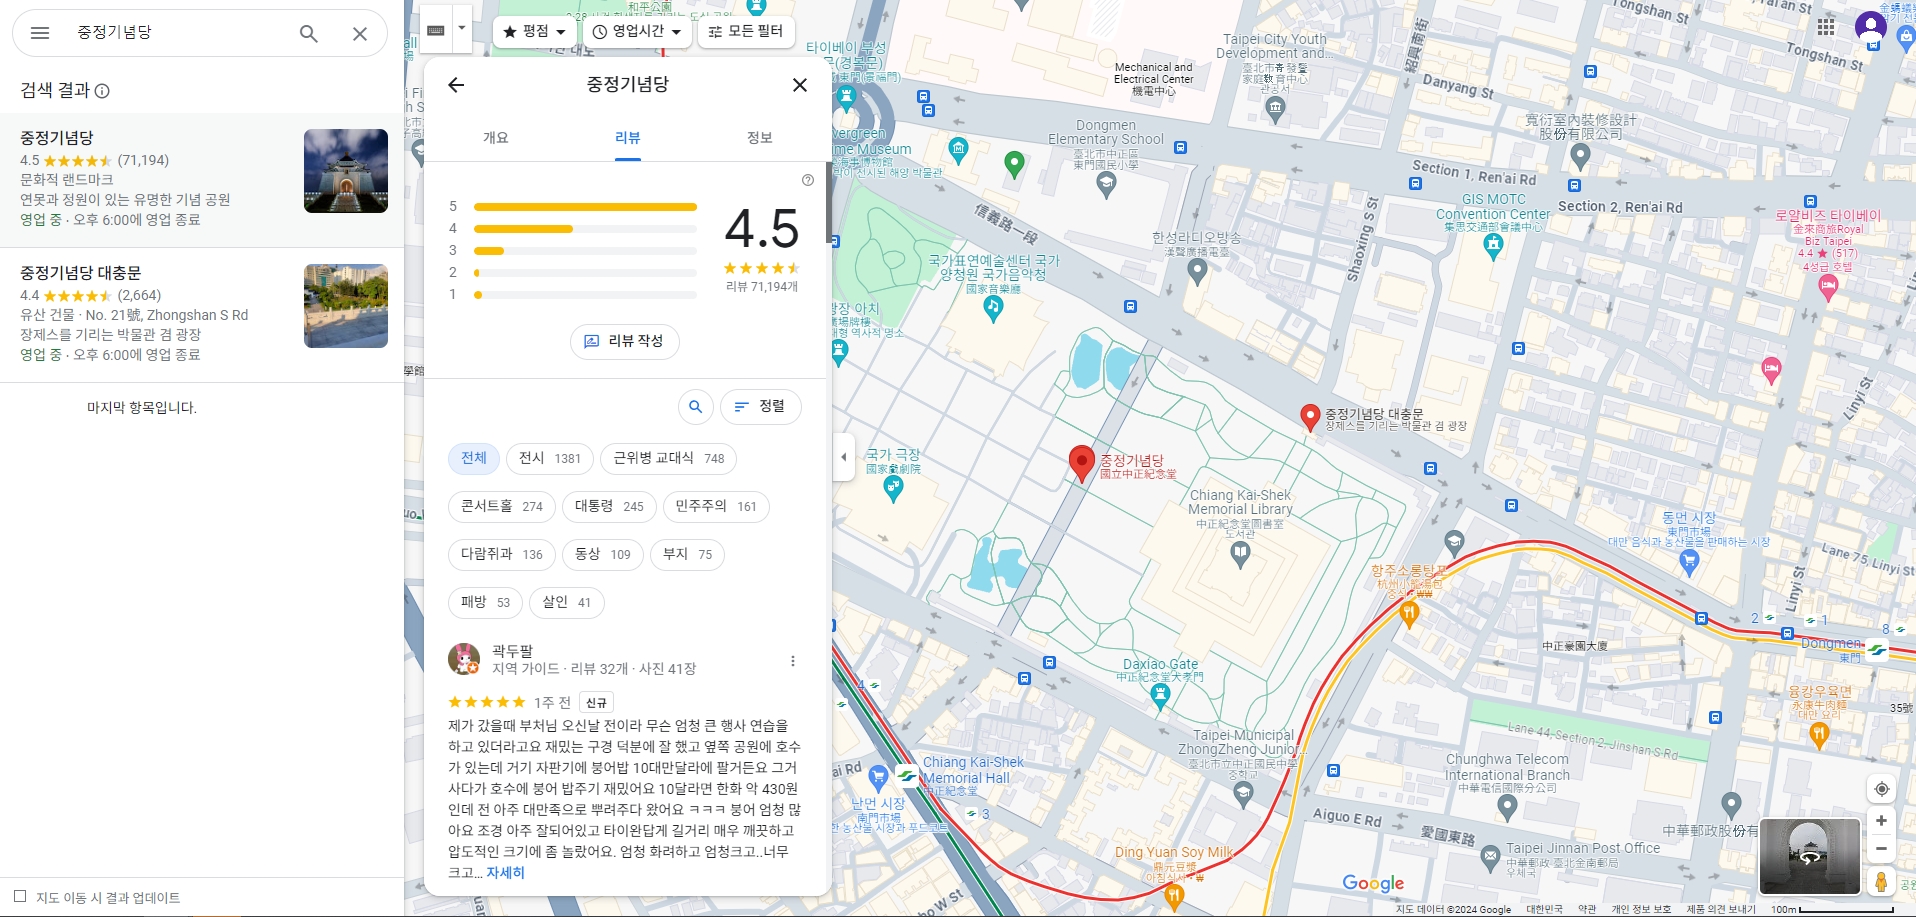Clear the search with X icon
The height and width of the screenshot is (917, 1916).
[x=360, y=33]
